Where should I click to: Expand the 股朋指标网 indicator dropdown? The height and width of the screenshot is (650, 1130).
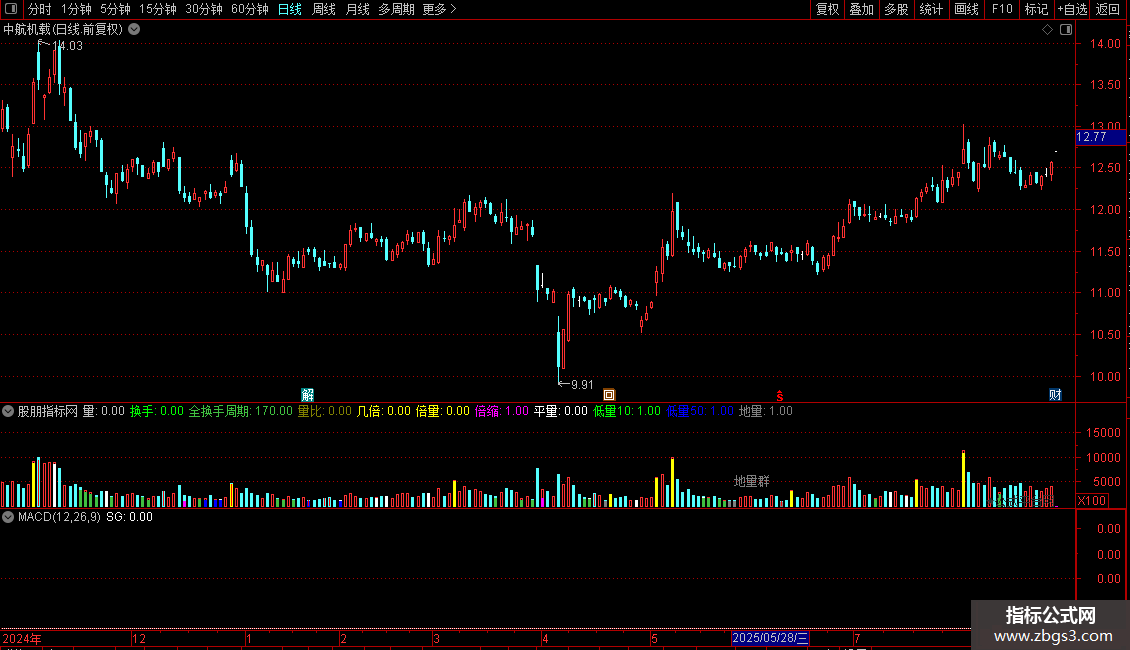(8, 411)
